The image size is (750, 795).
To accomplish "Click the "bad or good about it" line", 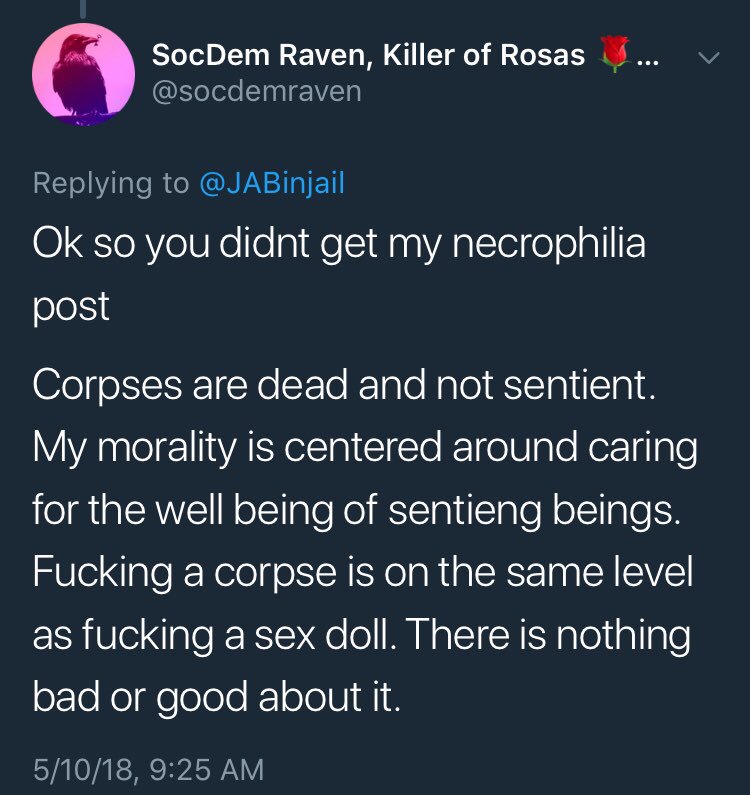I will point(216,697).
